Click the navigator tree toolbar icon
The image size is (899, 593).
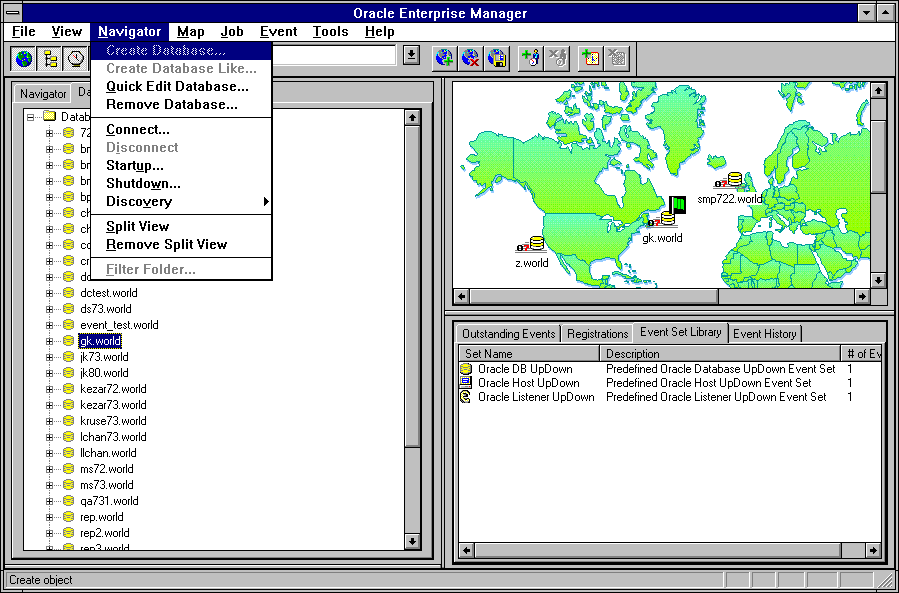coord(50,58)
